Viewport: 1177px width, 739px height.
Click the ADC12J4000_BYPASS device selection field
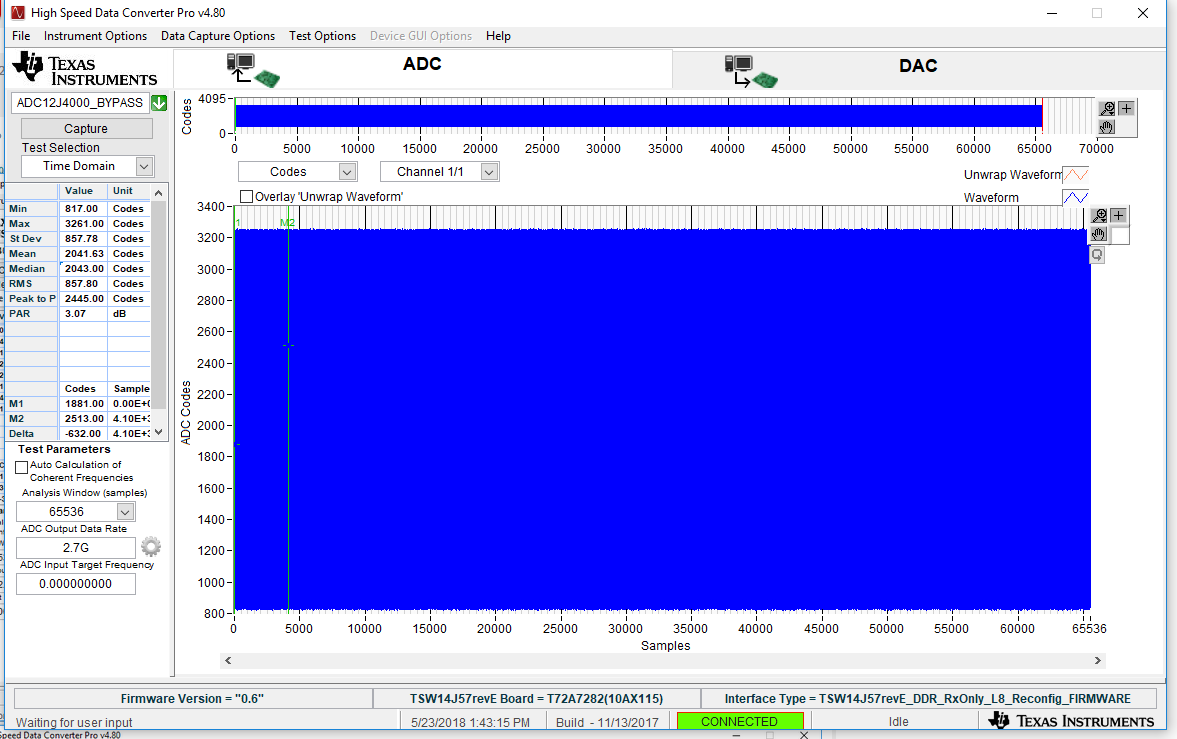pyautogui.click(x=80, y=103)
